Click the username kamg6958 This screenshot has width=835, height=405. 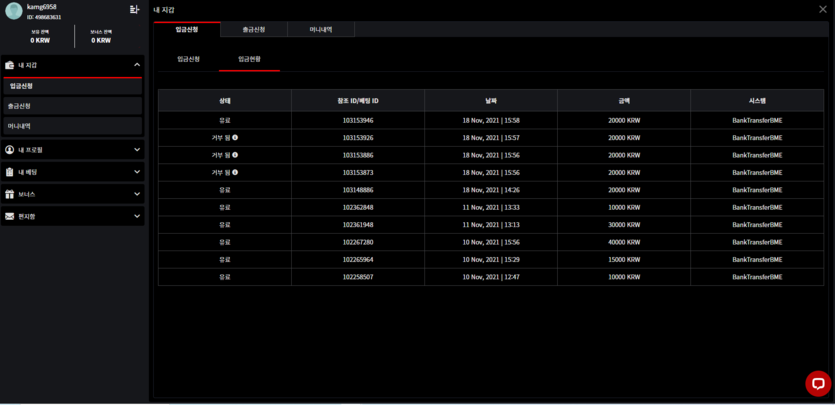(x=42, y=6)
